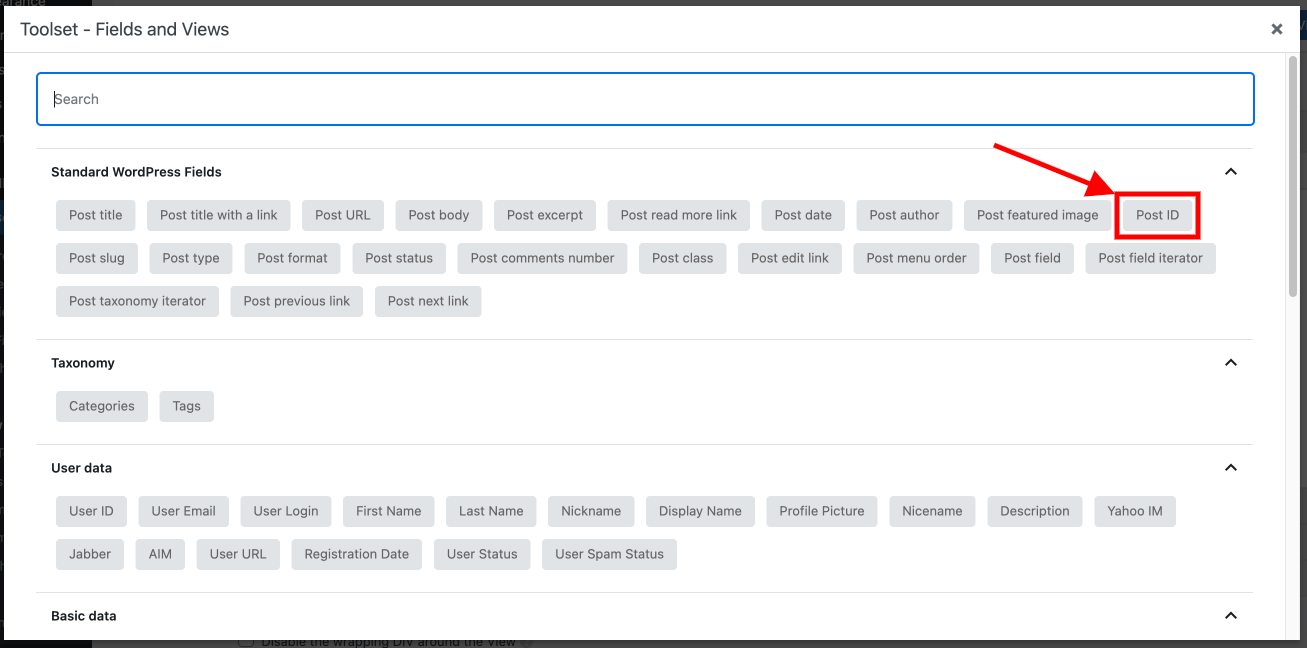Click the Post field button
1307x648 pixels.
(1033, 258)
